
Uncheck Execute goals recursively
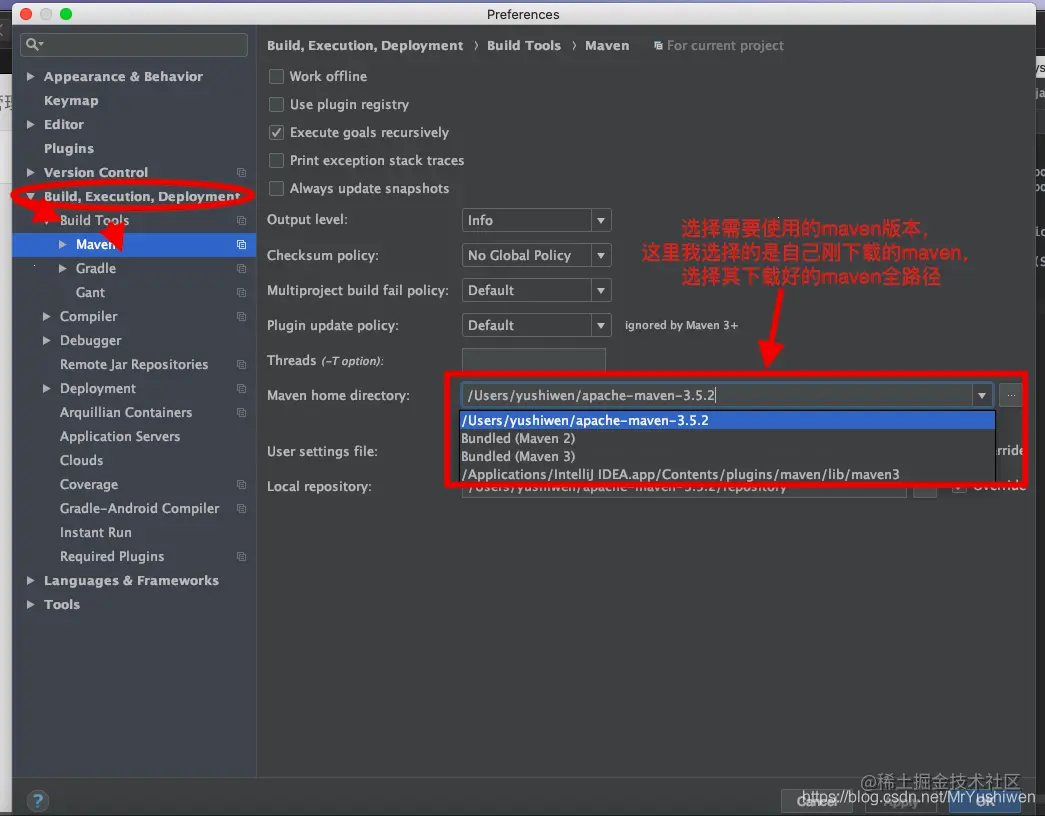click(x=276, y=133)
